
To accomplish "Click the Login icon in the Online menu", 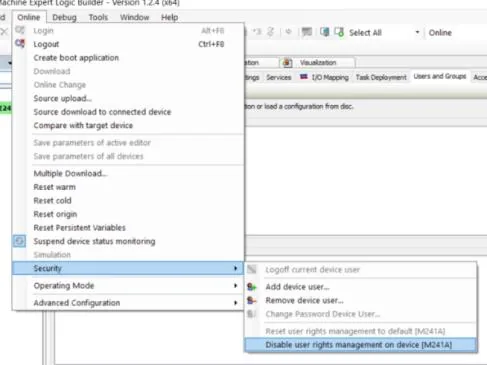I will pyautogui.click(x=20, y=30).
